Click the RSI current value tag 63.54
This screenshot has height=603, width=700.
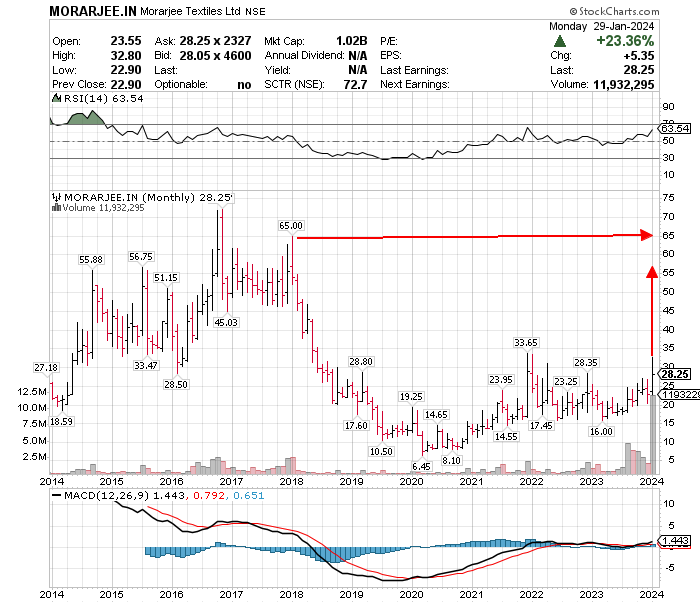[675, 129]
